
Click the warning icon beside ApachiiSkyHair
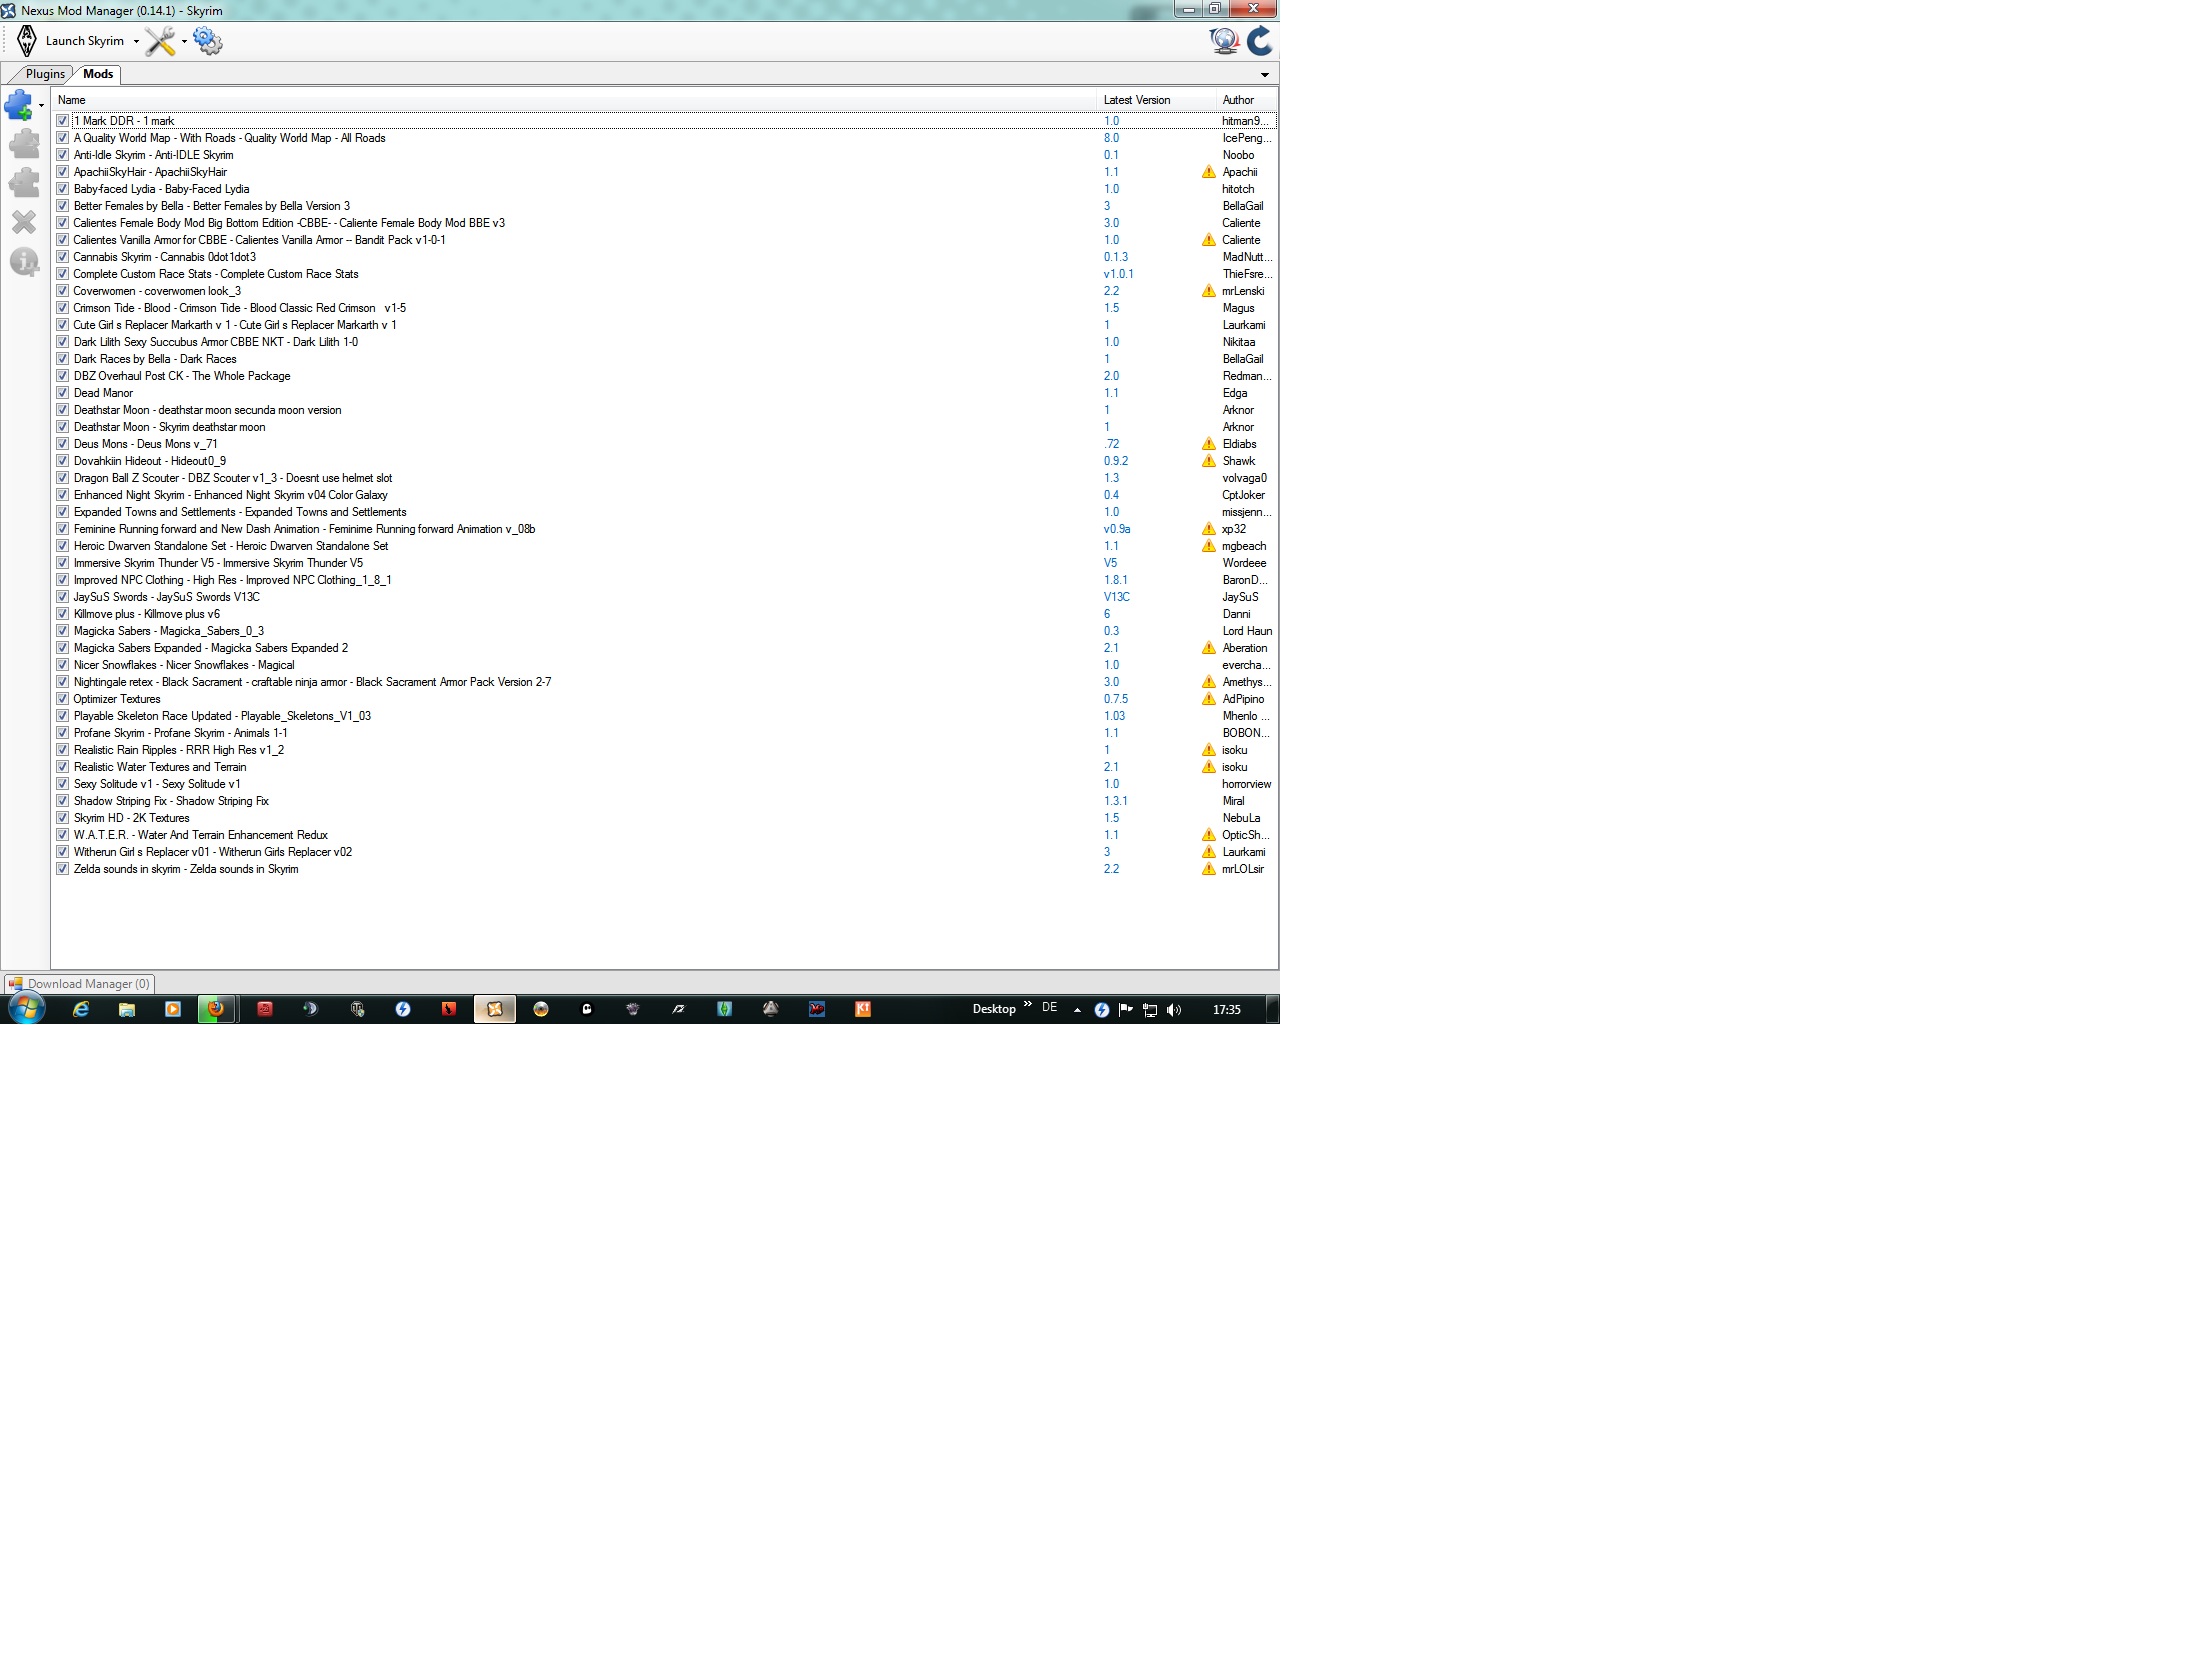click(1208, 172)
